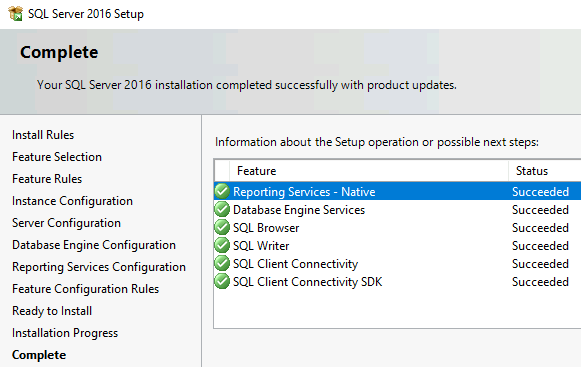Click Succeeded status for SQL Writer
The width and height of the screenshot is (581, 367).
(x=540, y=246)
